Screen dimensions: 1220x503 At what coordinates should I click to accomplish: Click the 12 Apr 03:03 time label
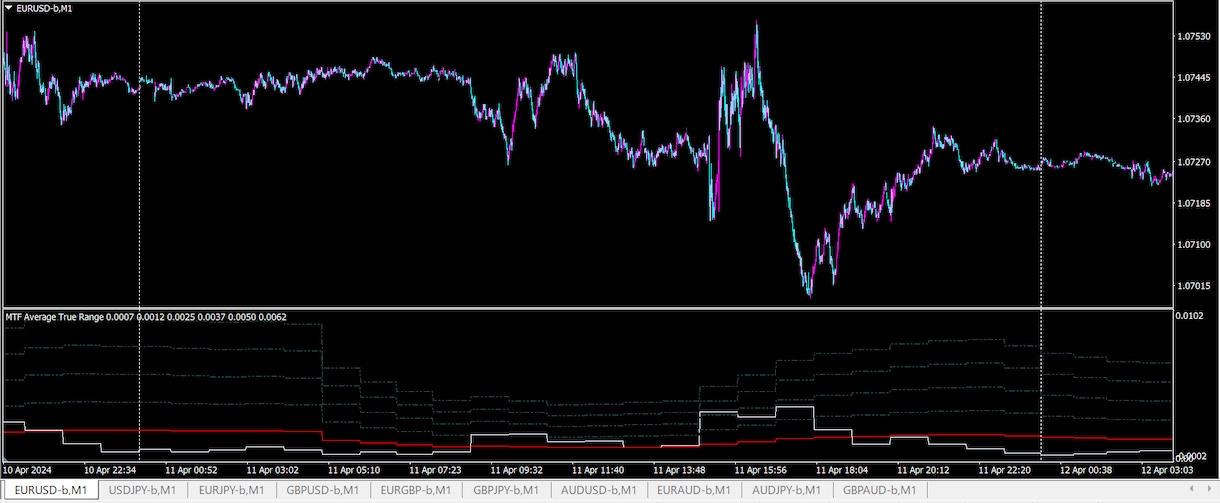pos(1168,469)
